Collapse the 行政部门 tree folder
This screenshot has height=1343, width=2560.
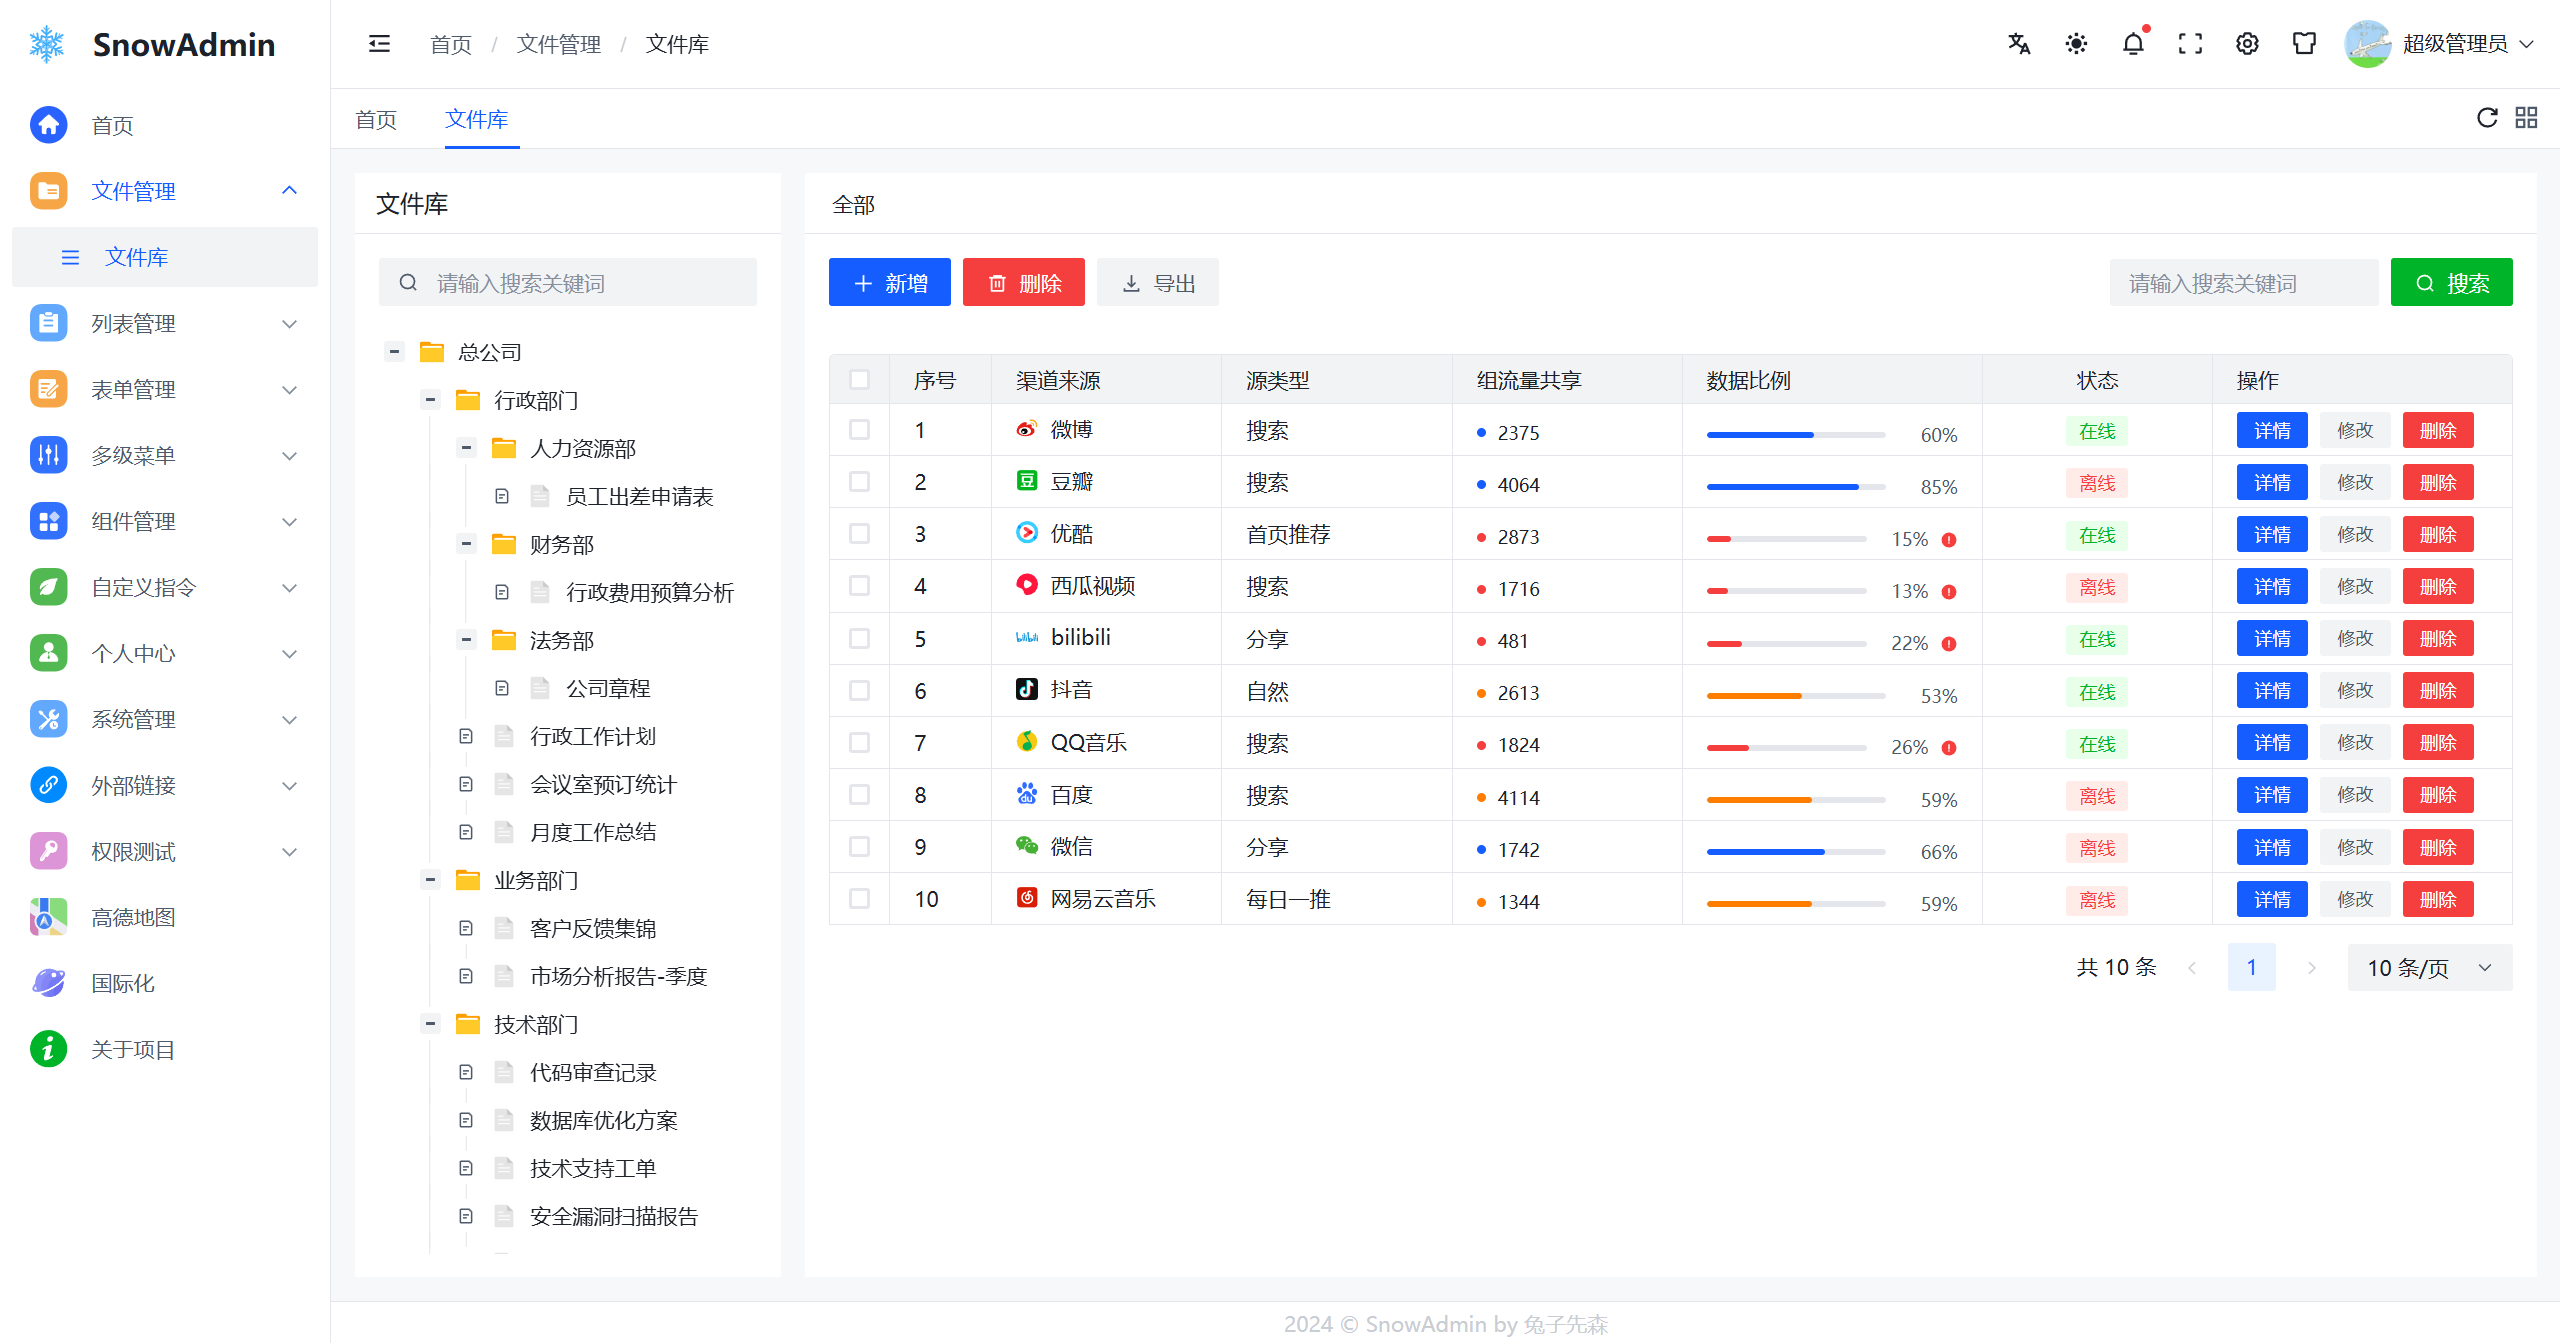click(x=431, y=400)
